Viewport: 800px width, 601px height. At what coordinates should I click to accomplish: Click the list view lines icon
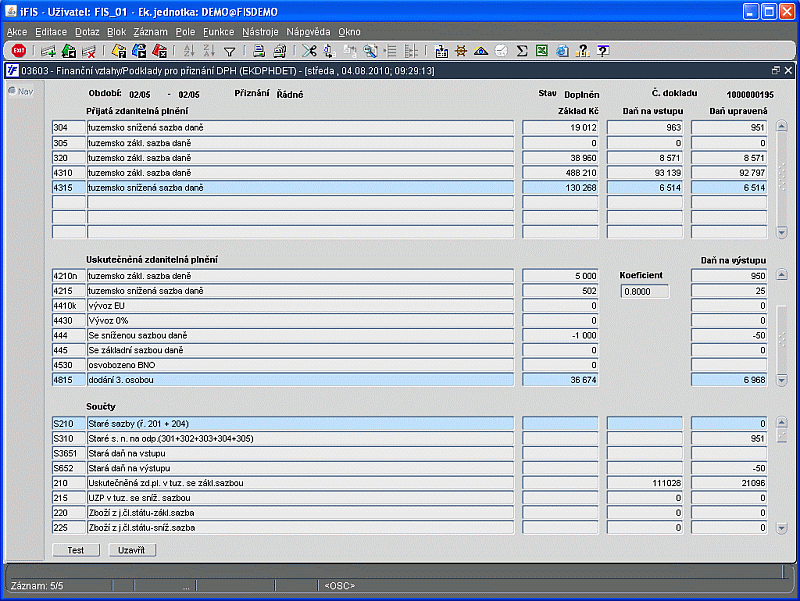[x=390, y=51]
